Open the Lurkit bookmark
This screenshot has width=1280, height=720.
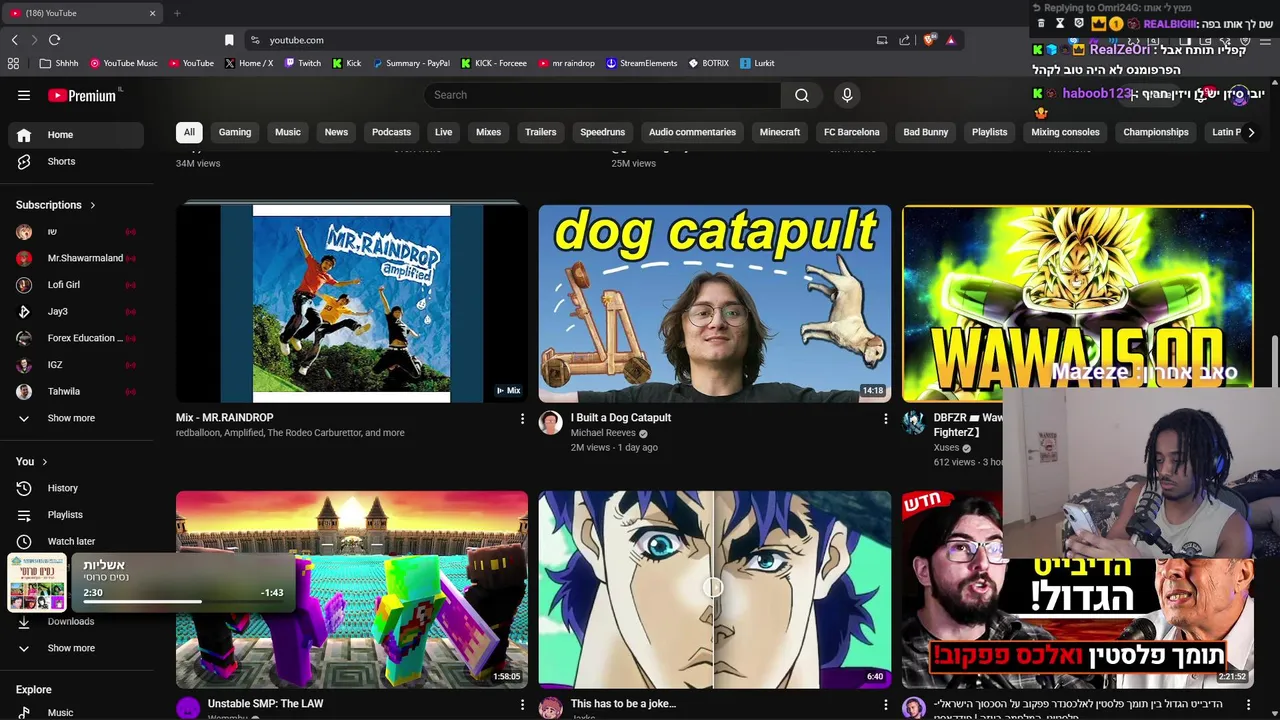(757, 63)
